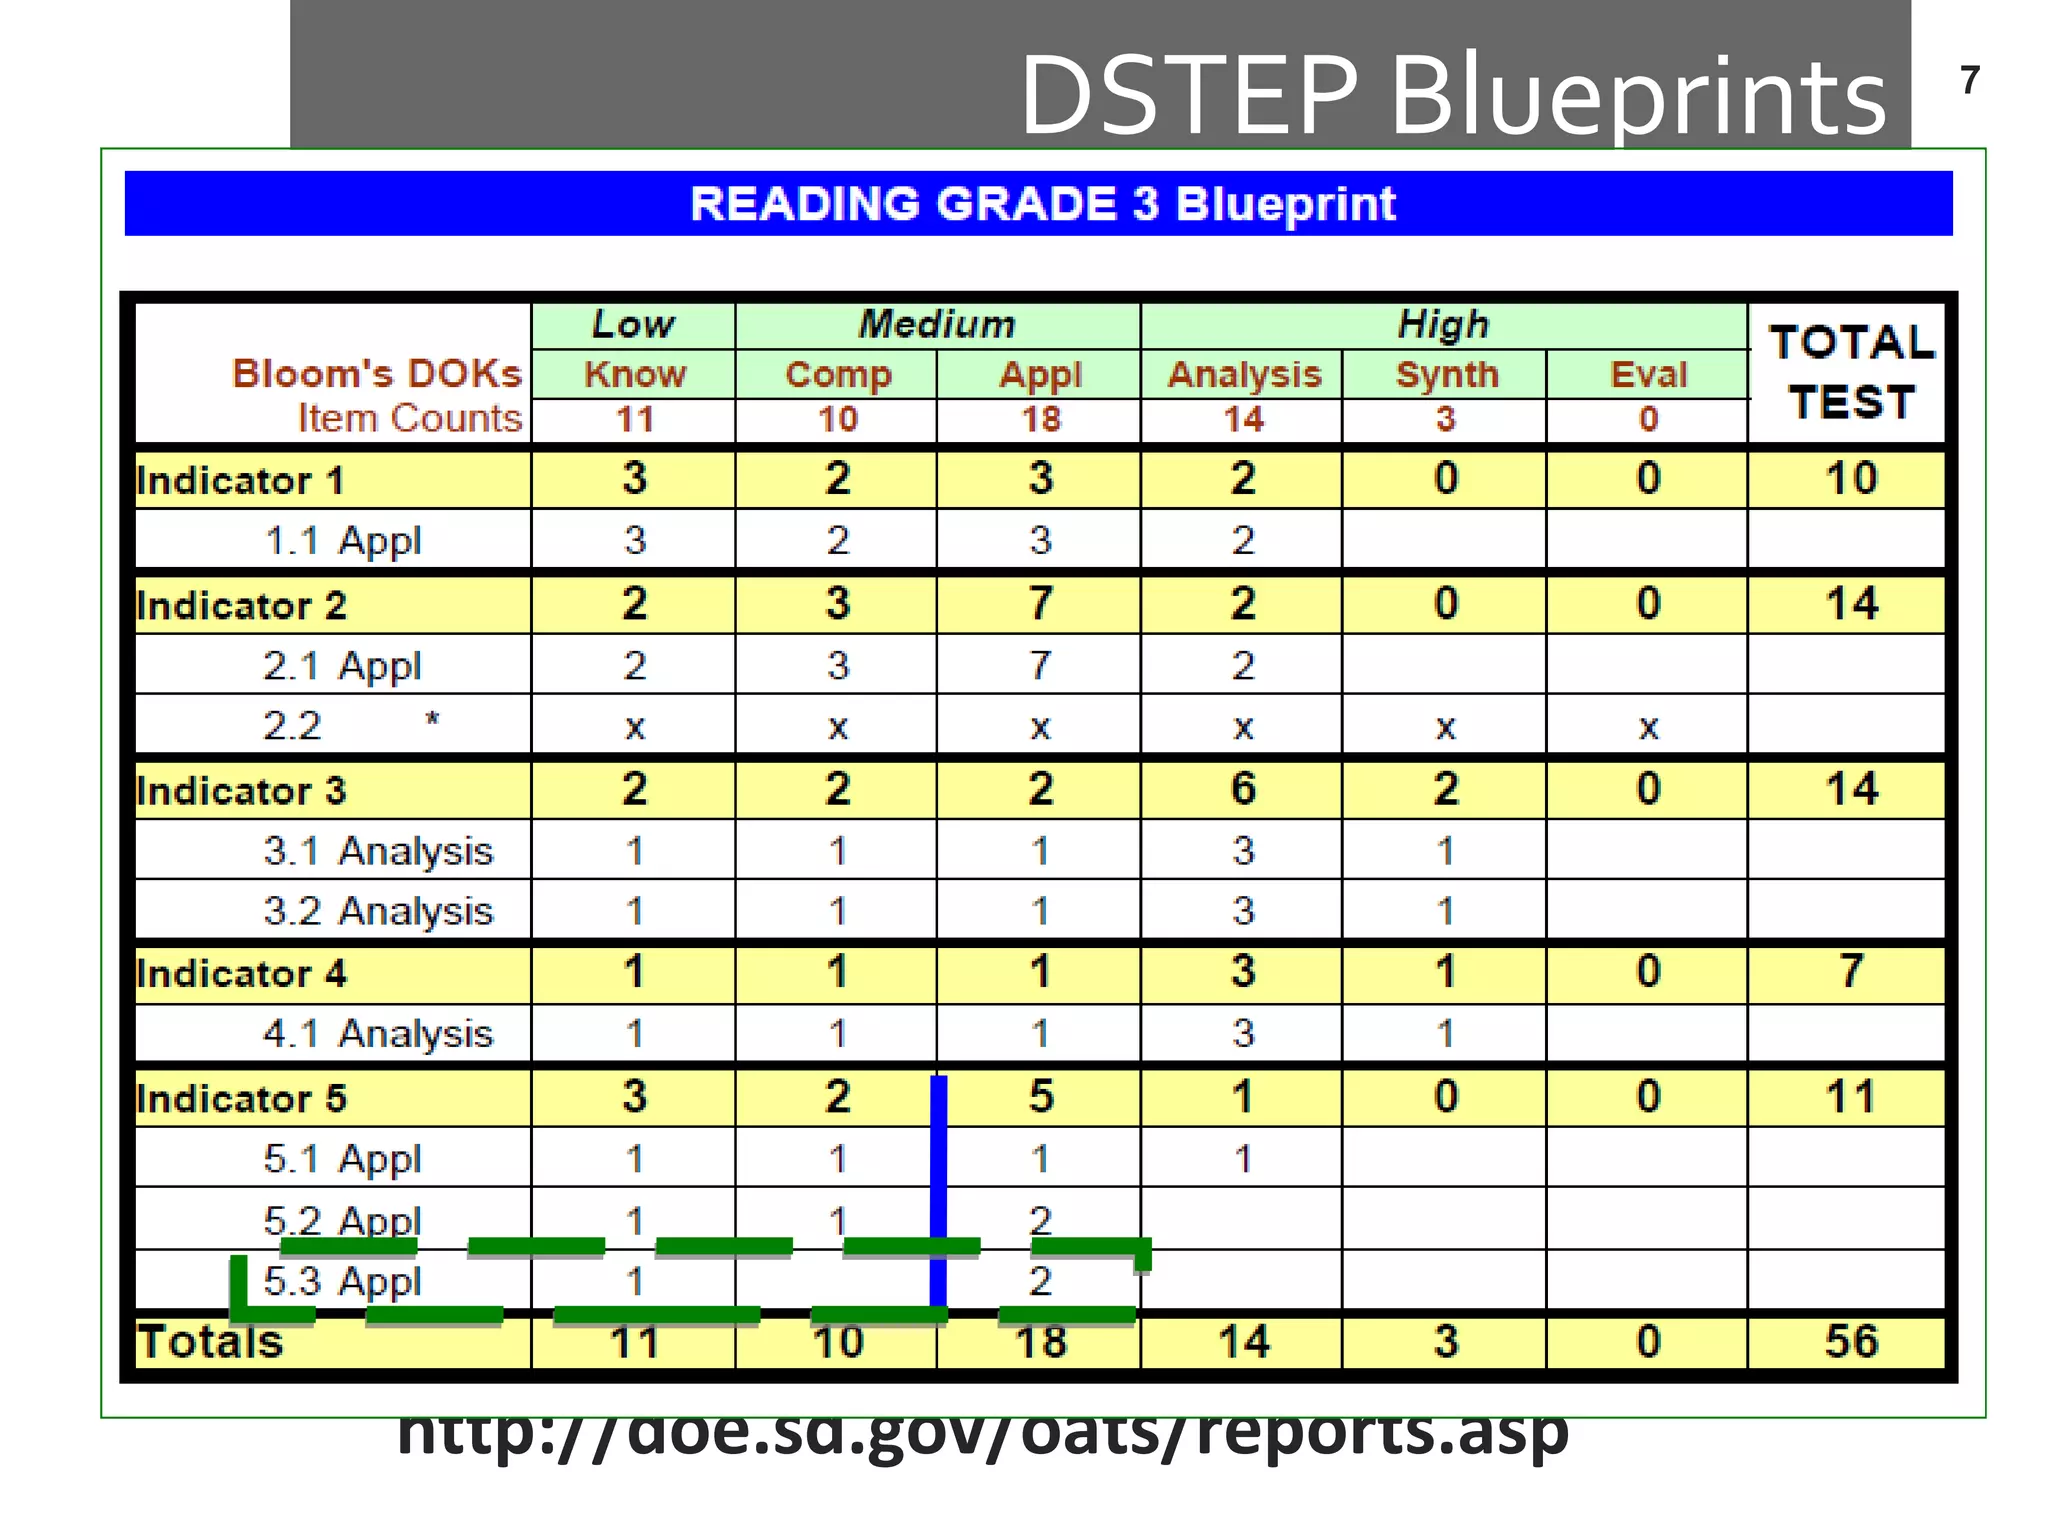Click the Comp column header
Image resolution: width=2048 pixels, height=1536 pixels.
[838, 374]
